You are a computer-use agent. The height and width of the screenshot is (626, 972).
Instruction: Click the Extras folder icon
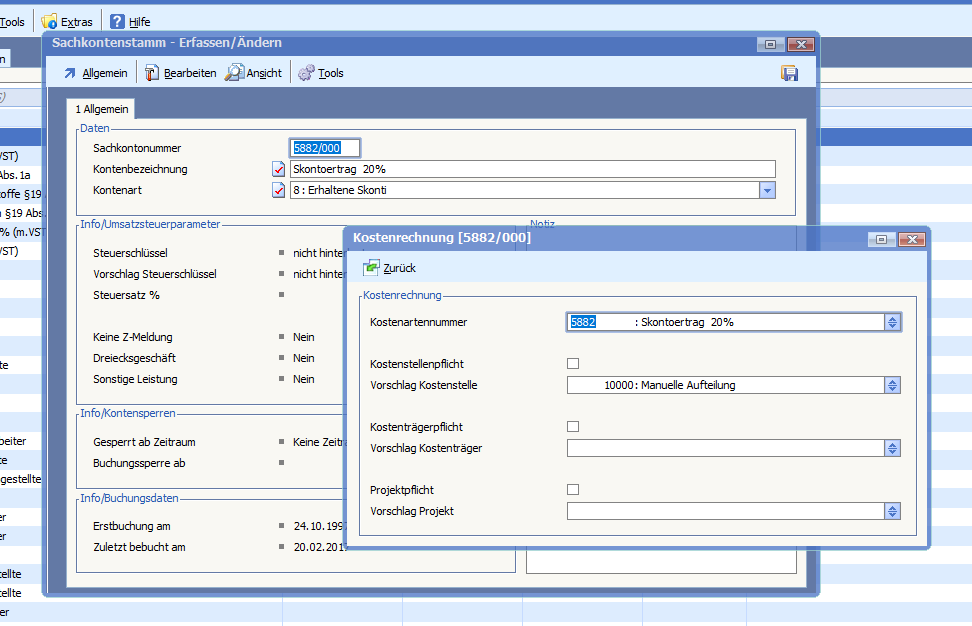pyautogui.click(x=49, y=21)
